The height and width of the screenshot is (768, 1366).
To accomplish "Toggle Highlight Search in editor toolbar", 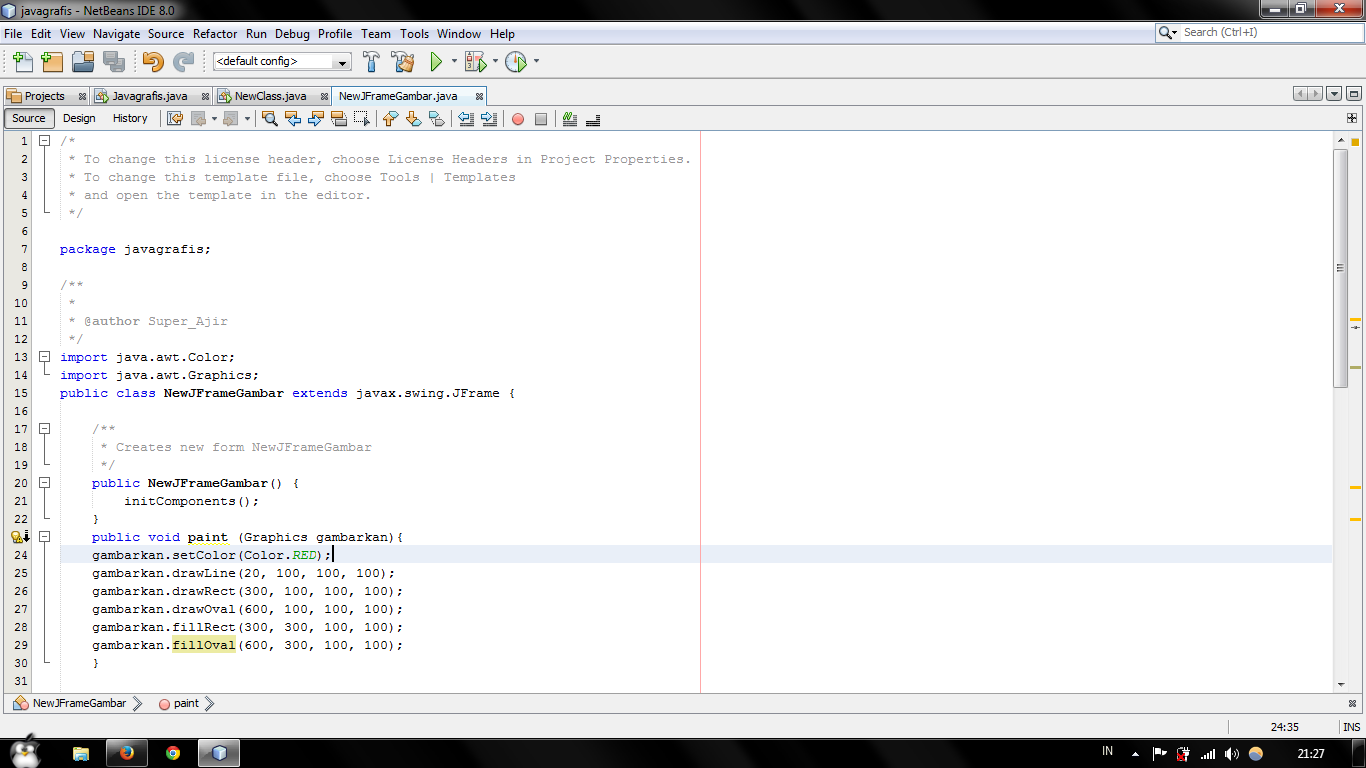I will [x=339, y=119].
